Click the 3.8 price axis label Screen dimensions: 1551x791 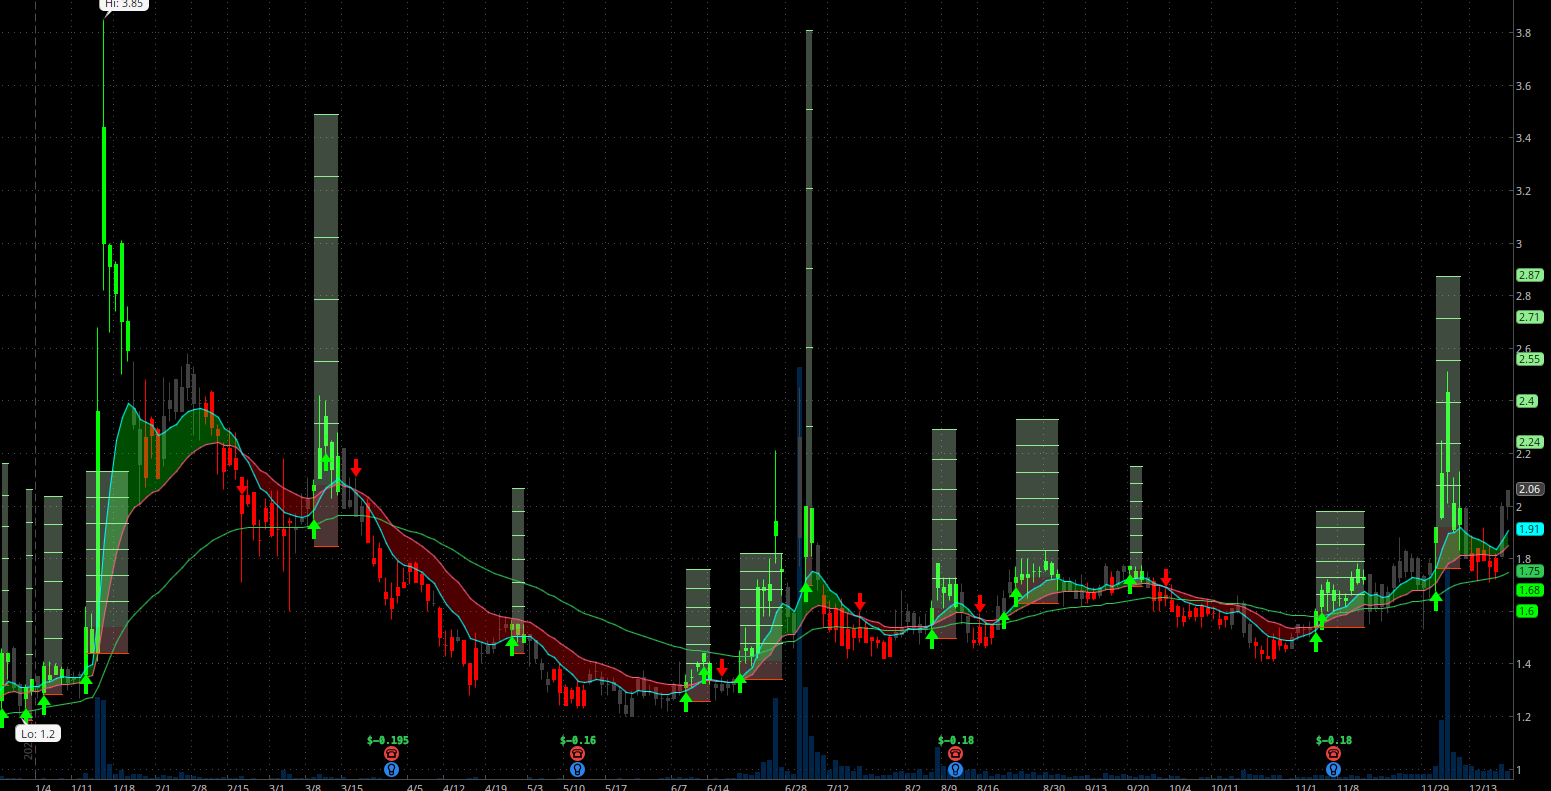point(1524,33)
